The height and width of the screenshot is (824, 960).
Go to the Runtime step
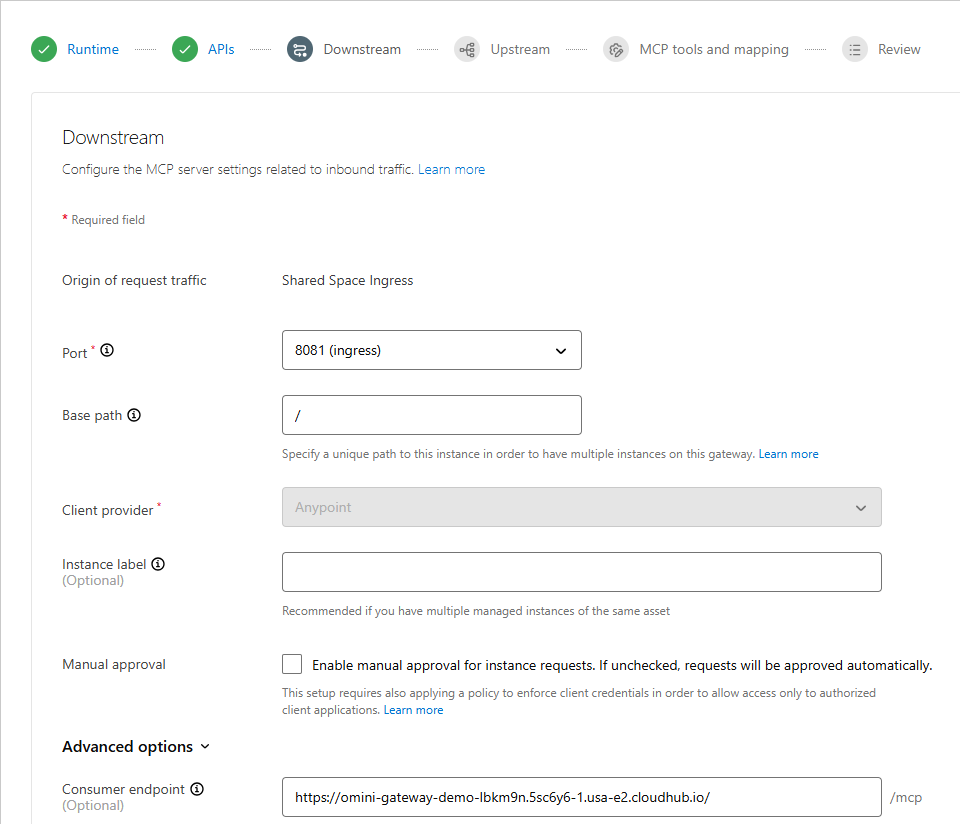pos(93,49)
